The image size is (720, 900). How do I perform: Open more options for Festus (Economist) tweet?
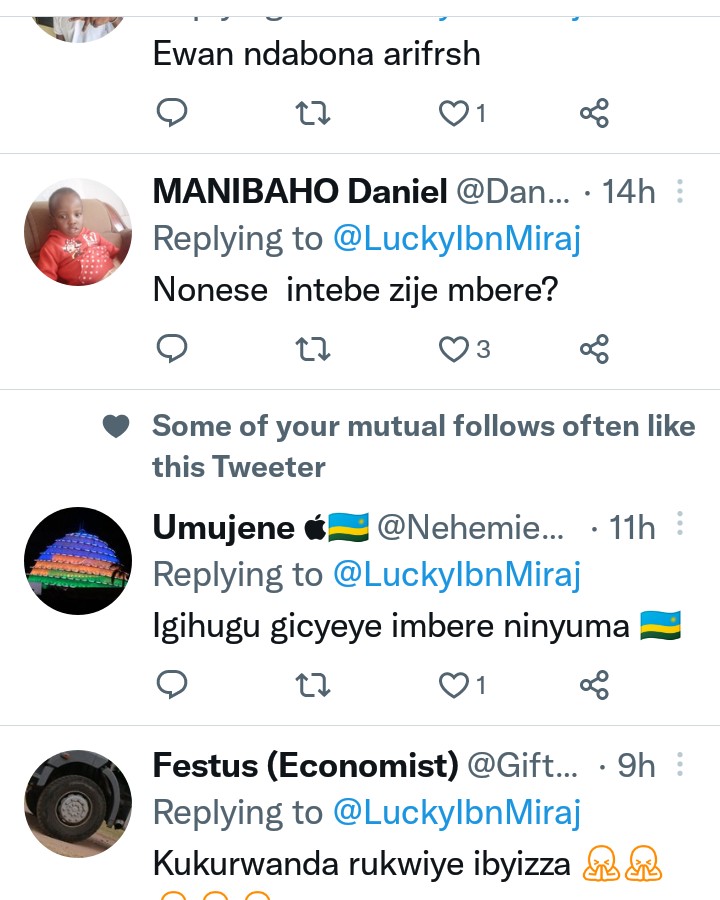680,766
